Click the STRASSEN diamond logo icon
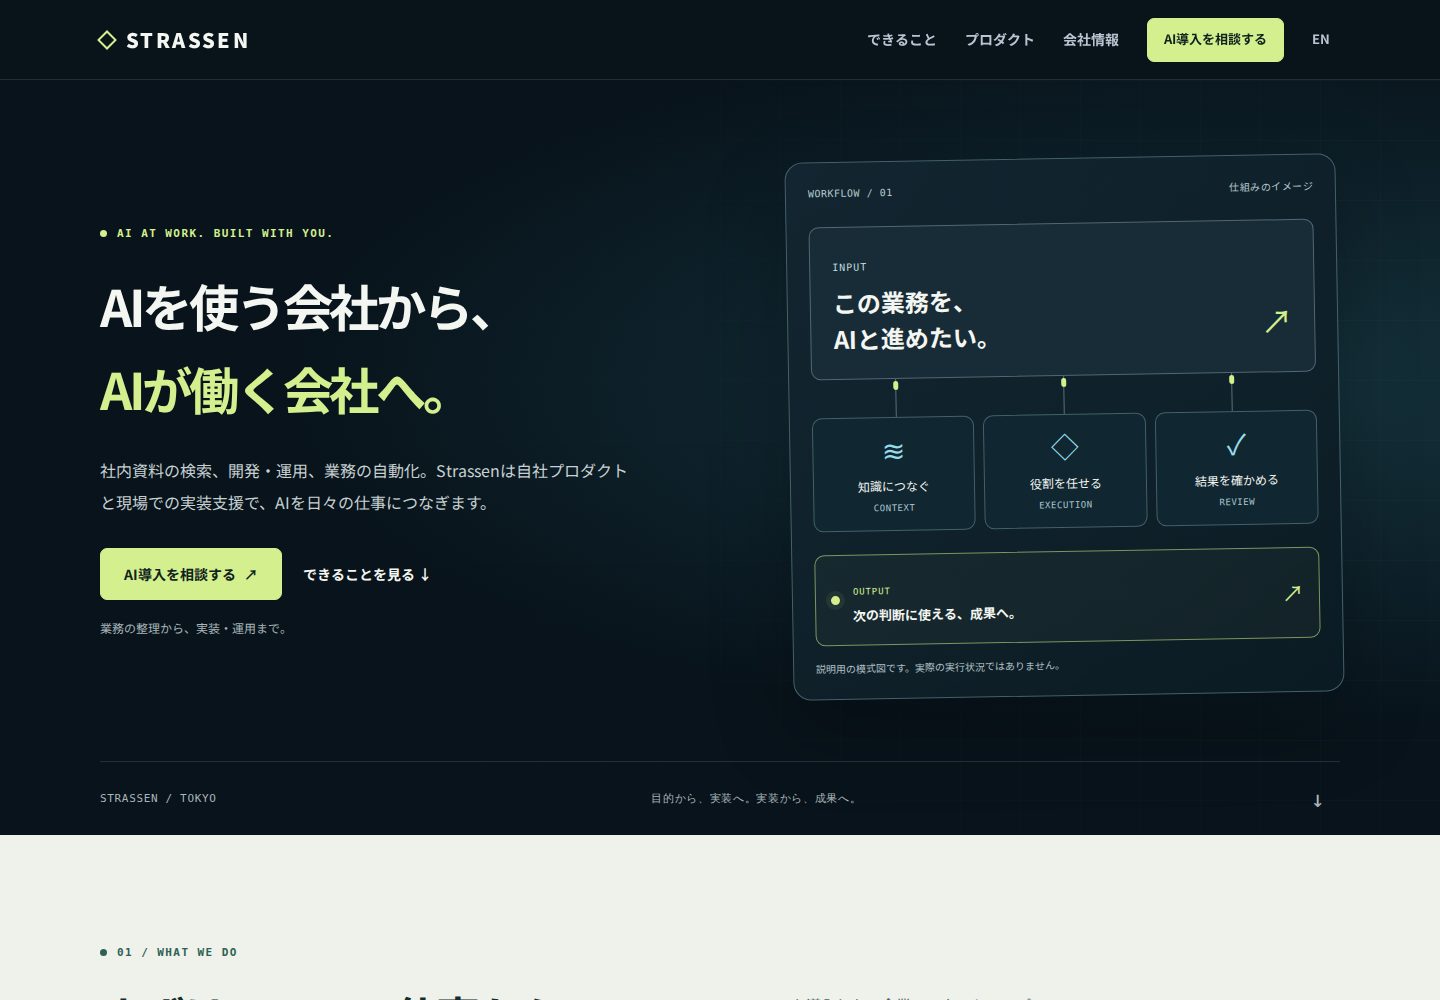1440x1000 pixels. 107,40
